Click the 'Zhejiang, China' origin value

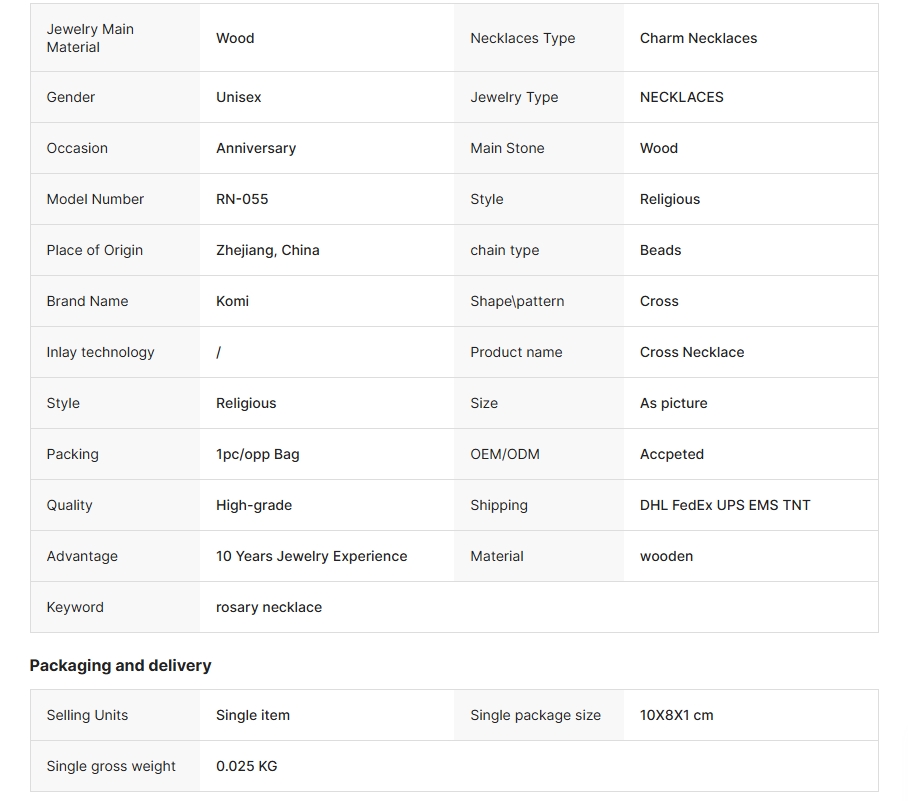point(268,250)
